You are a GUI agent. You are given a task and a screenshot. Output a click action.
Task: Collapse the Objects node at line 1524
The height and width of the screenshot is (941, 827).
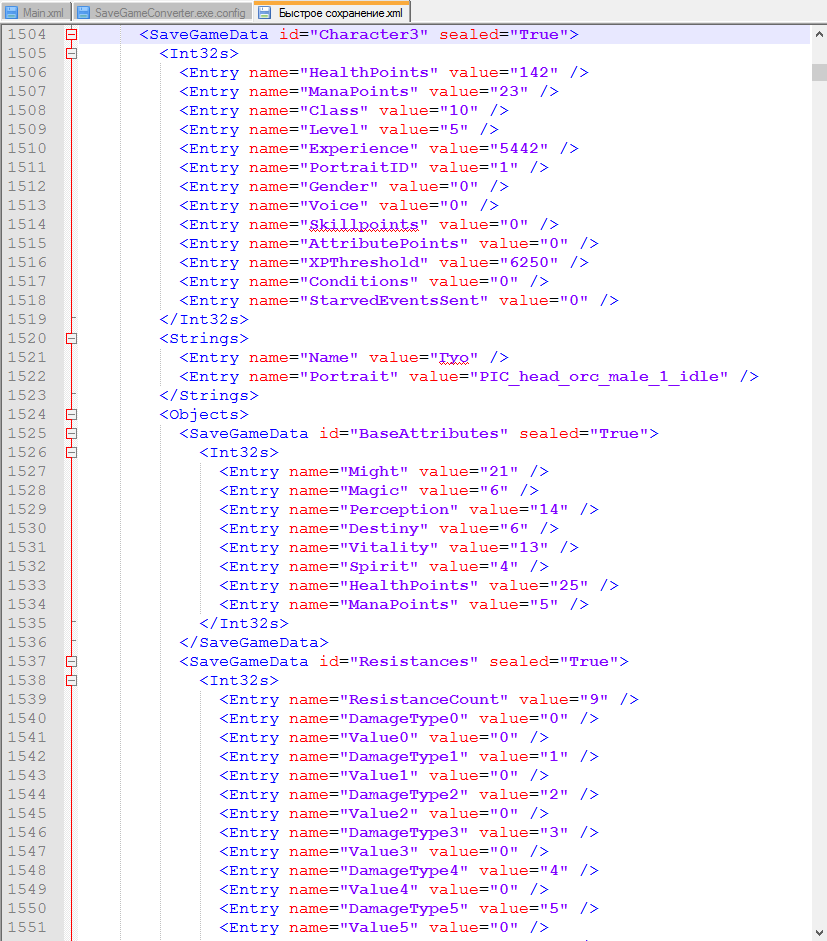pyautogui.click(x=71, y=414)
